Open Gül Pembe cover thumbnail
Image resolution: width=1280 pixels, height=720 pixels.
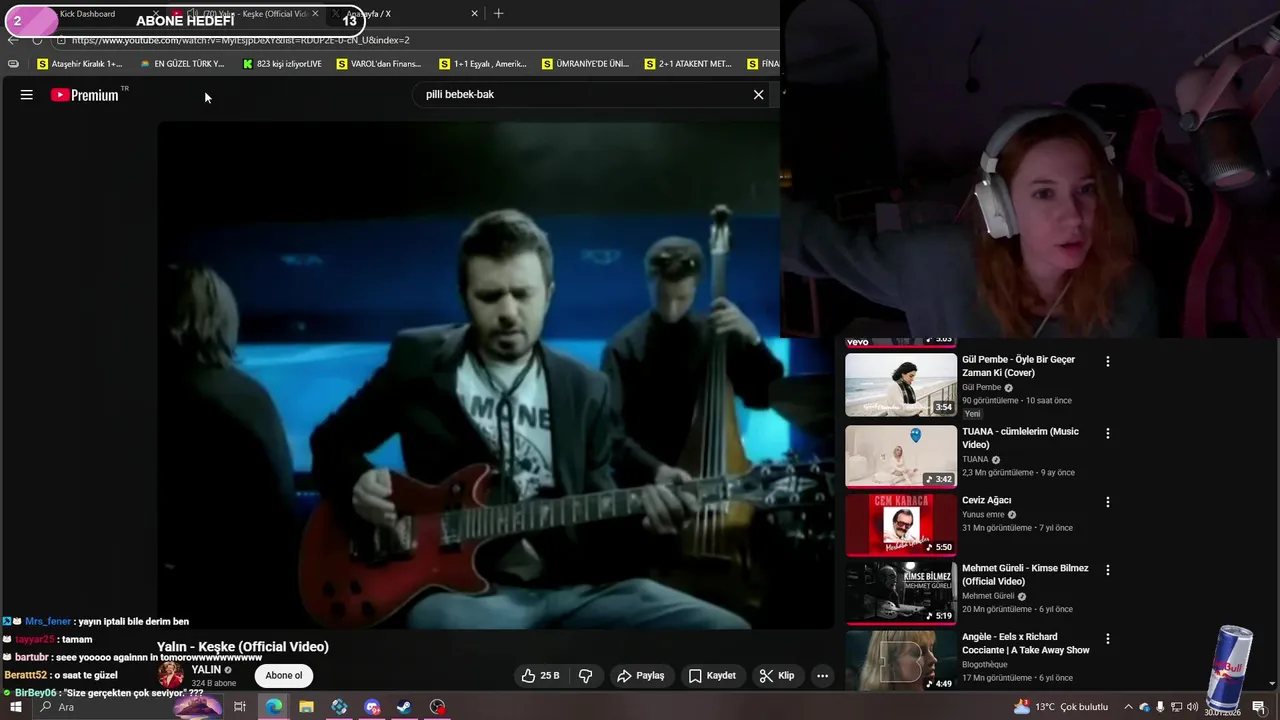click(901, 385)
